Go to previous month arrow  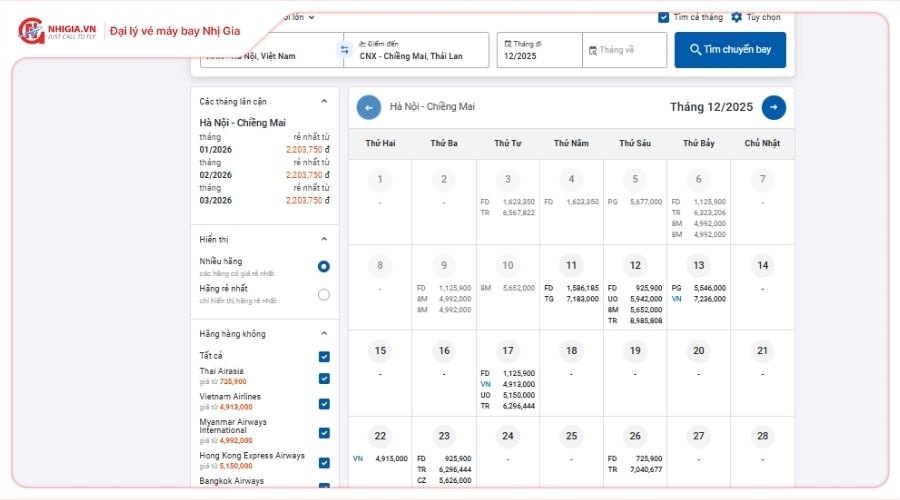(369, 107)
